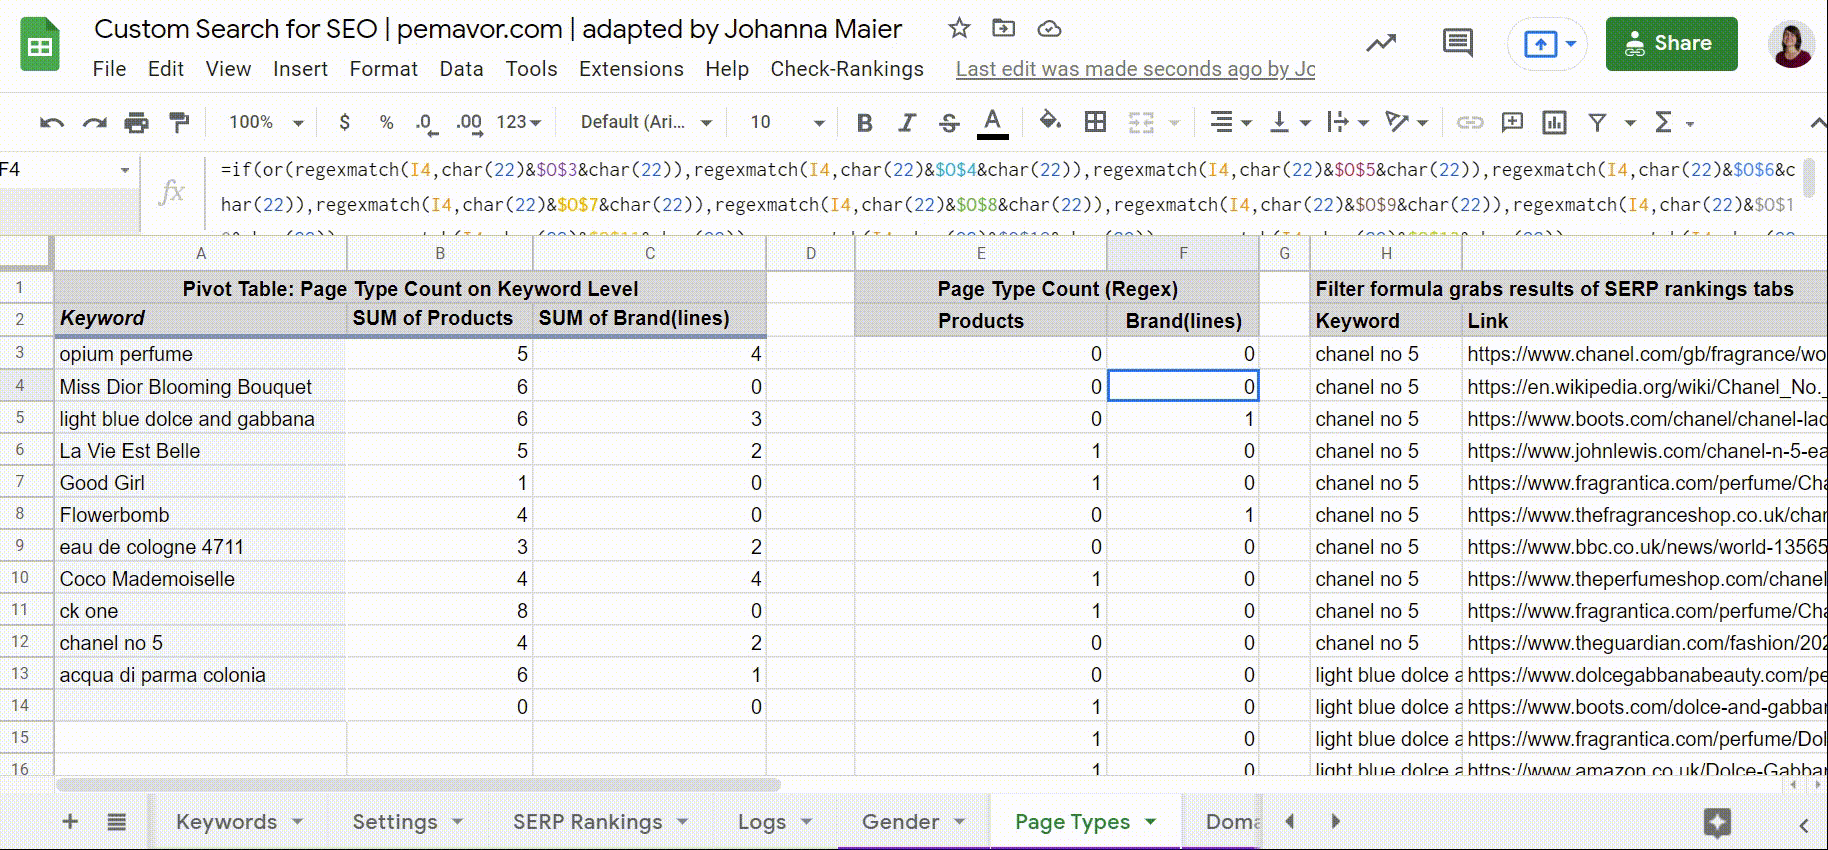Image resolution: width=1828 pixels, height=850 pixels.
Task: Click the present to meeting button
Action: (x=1548, y=44)
